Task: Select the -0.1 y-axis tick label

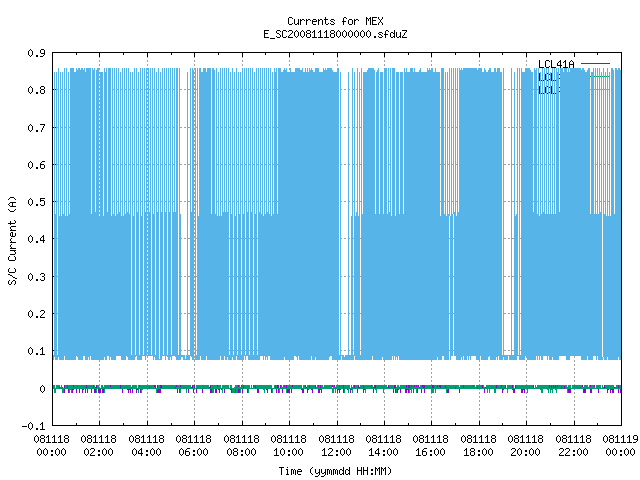Action: 33,426
